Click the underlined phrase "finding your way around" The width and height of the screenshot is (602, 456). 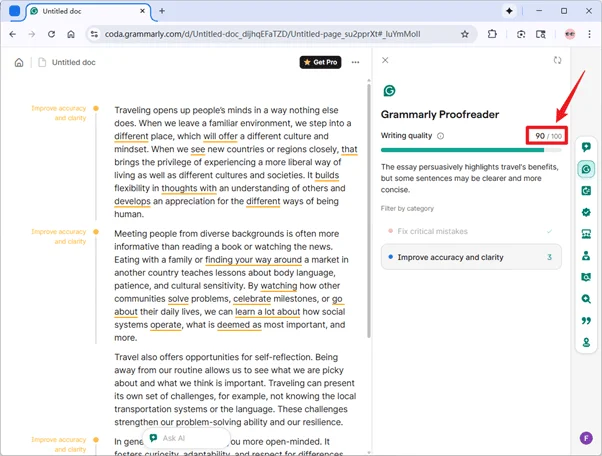coord(253,260)
